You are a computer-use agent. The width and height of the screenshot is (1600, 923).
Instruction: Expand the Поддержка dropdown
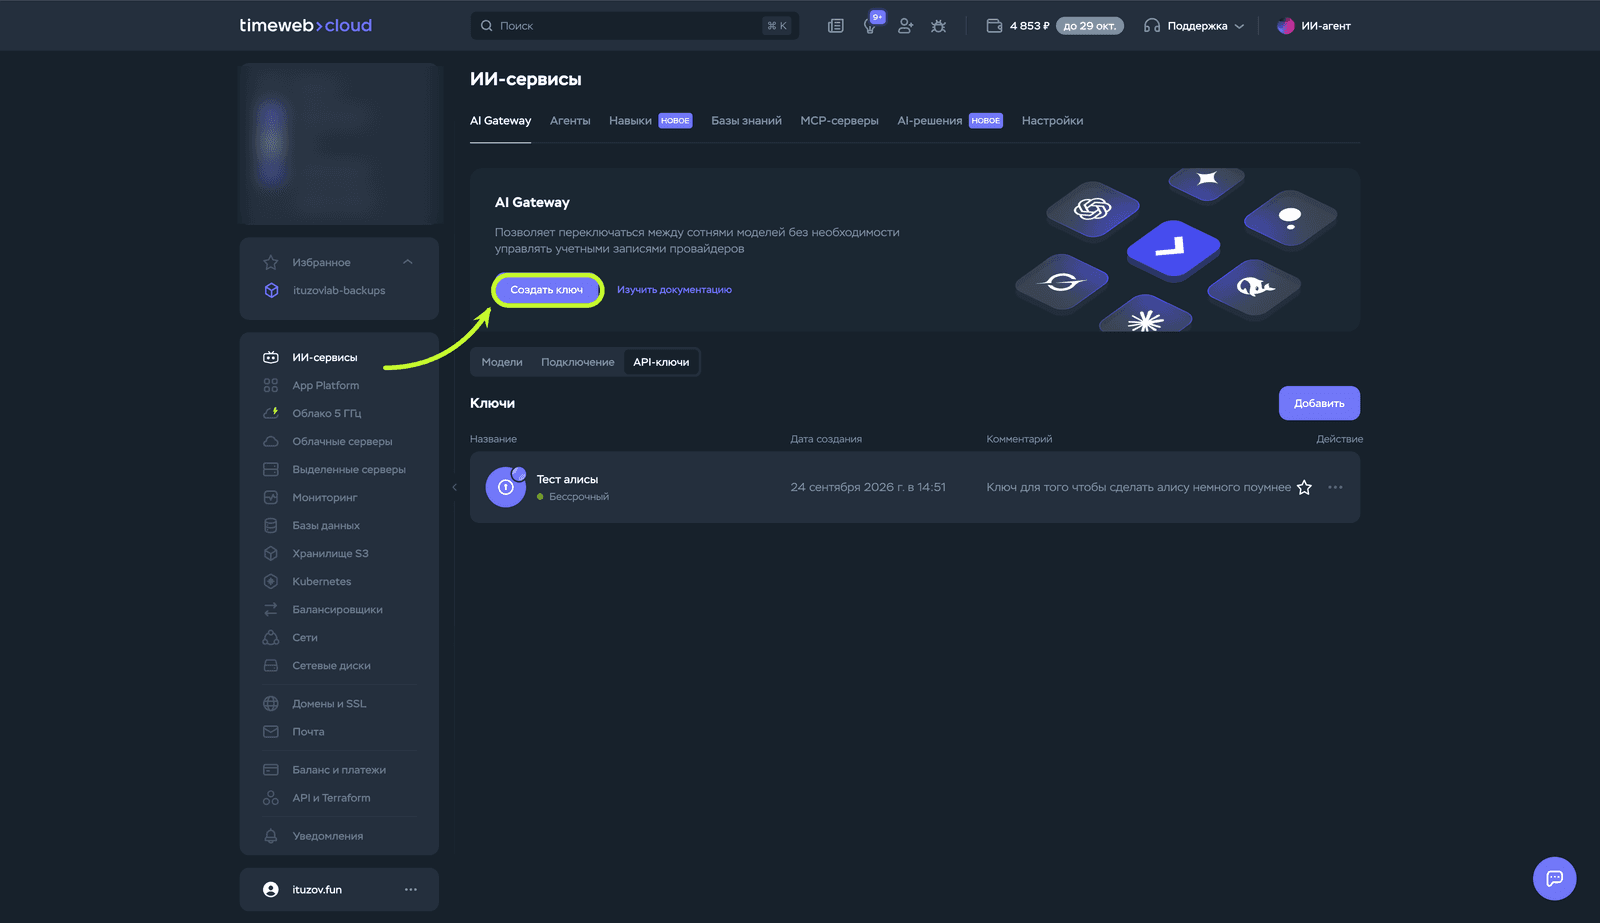coord(1195,26)
